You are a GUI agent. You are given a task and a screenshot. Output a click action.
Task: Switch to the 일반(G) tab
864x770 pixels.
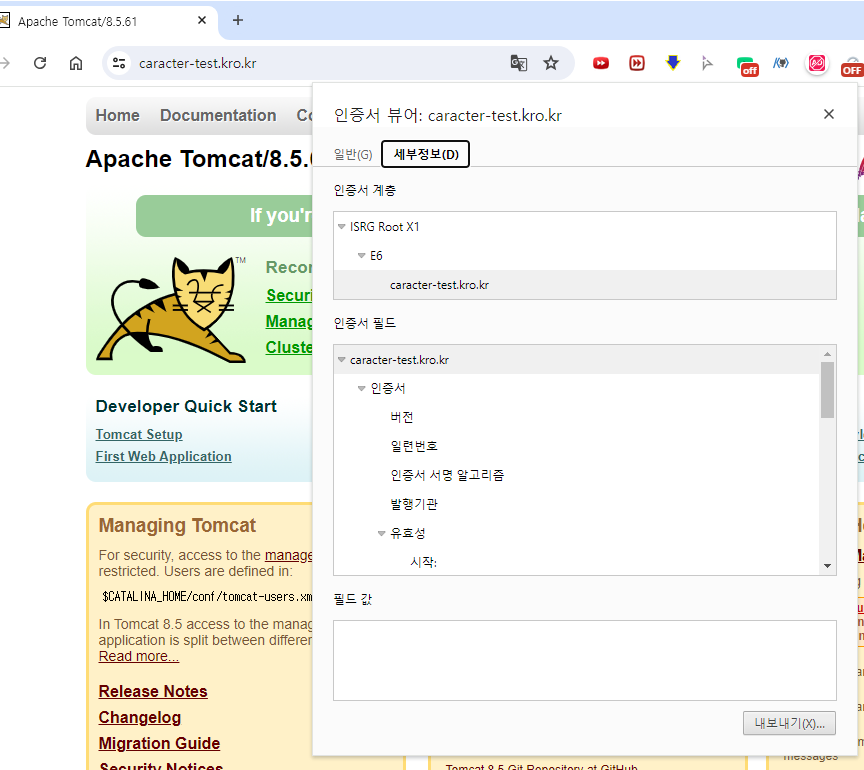point(353,154)
